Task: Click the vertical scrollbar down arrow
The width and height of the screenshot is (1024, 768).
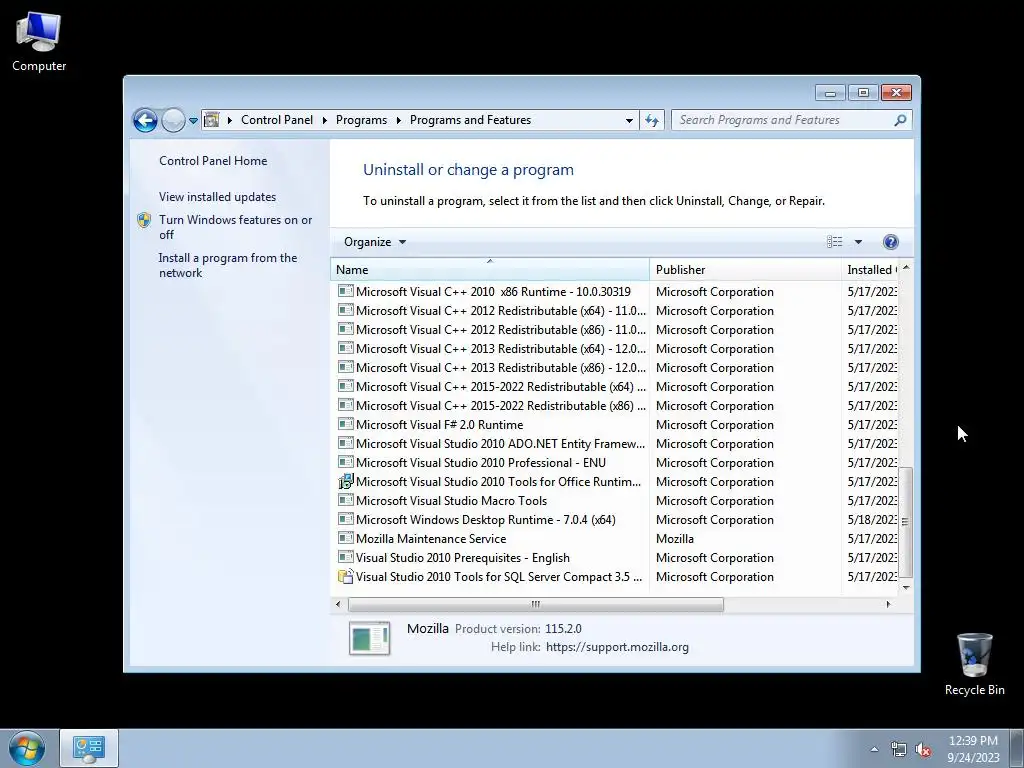Action: click(x=906, y=588)
